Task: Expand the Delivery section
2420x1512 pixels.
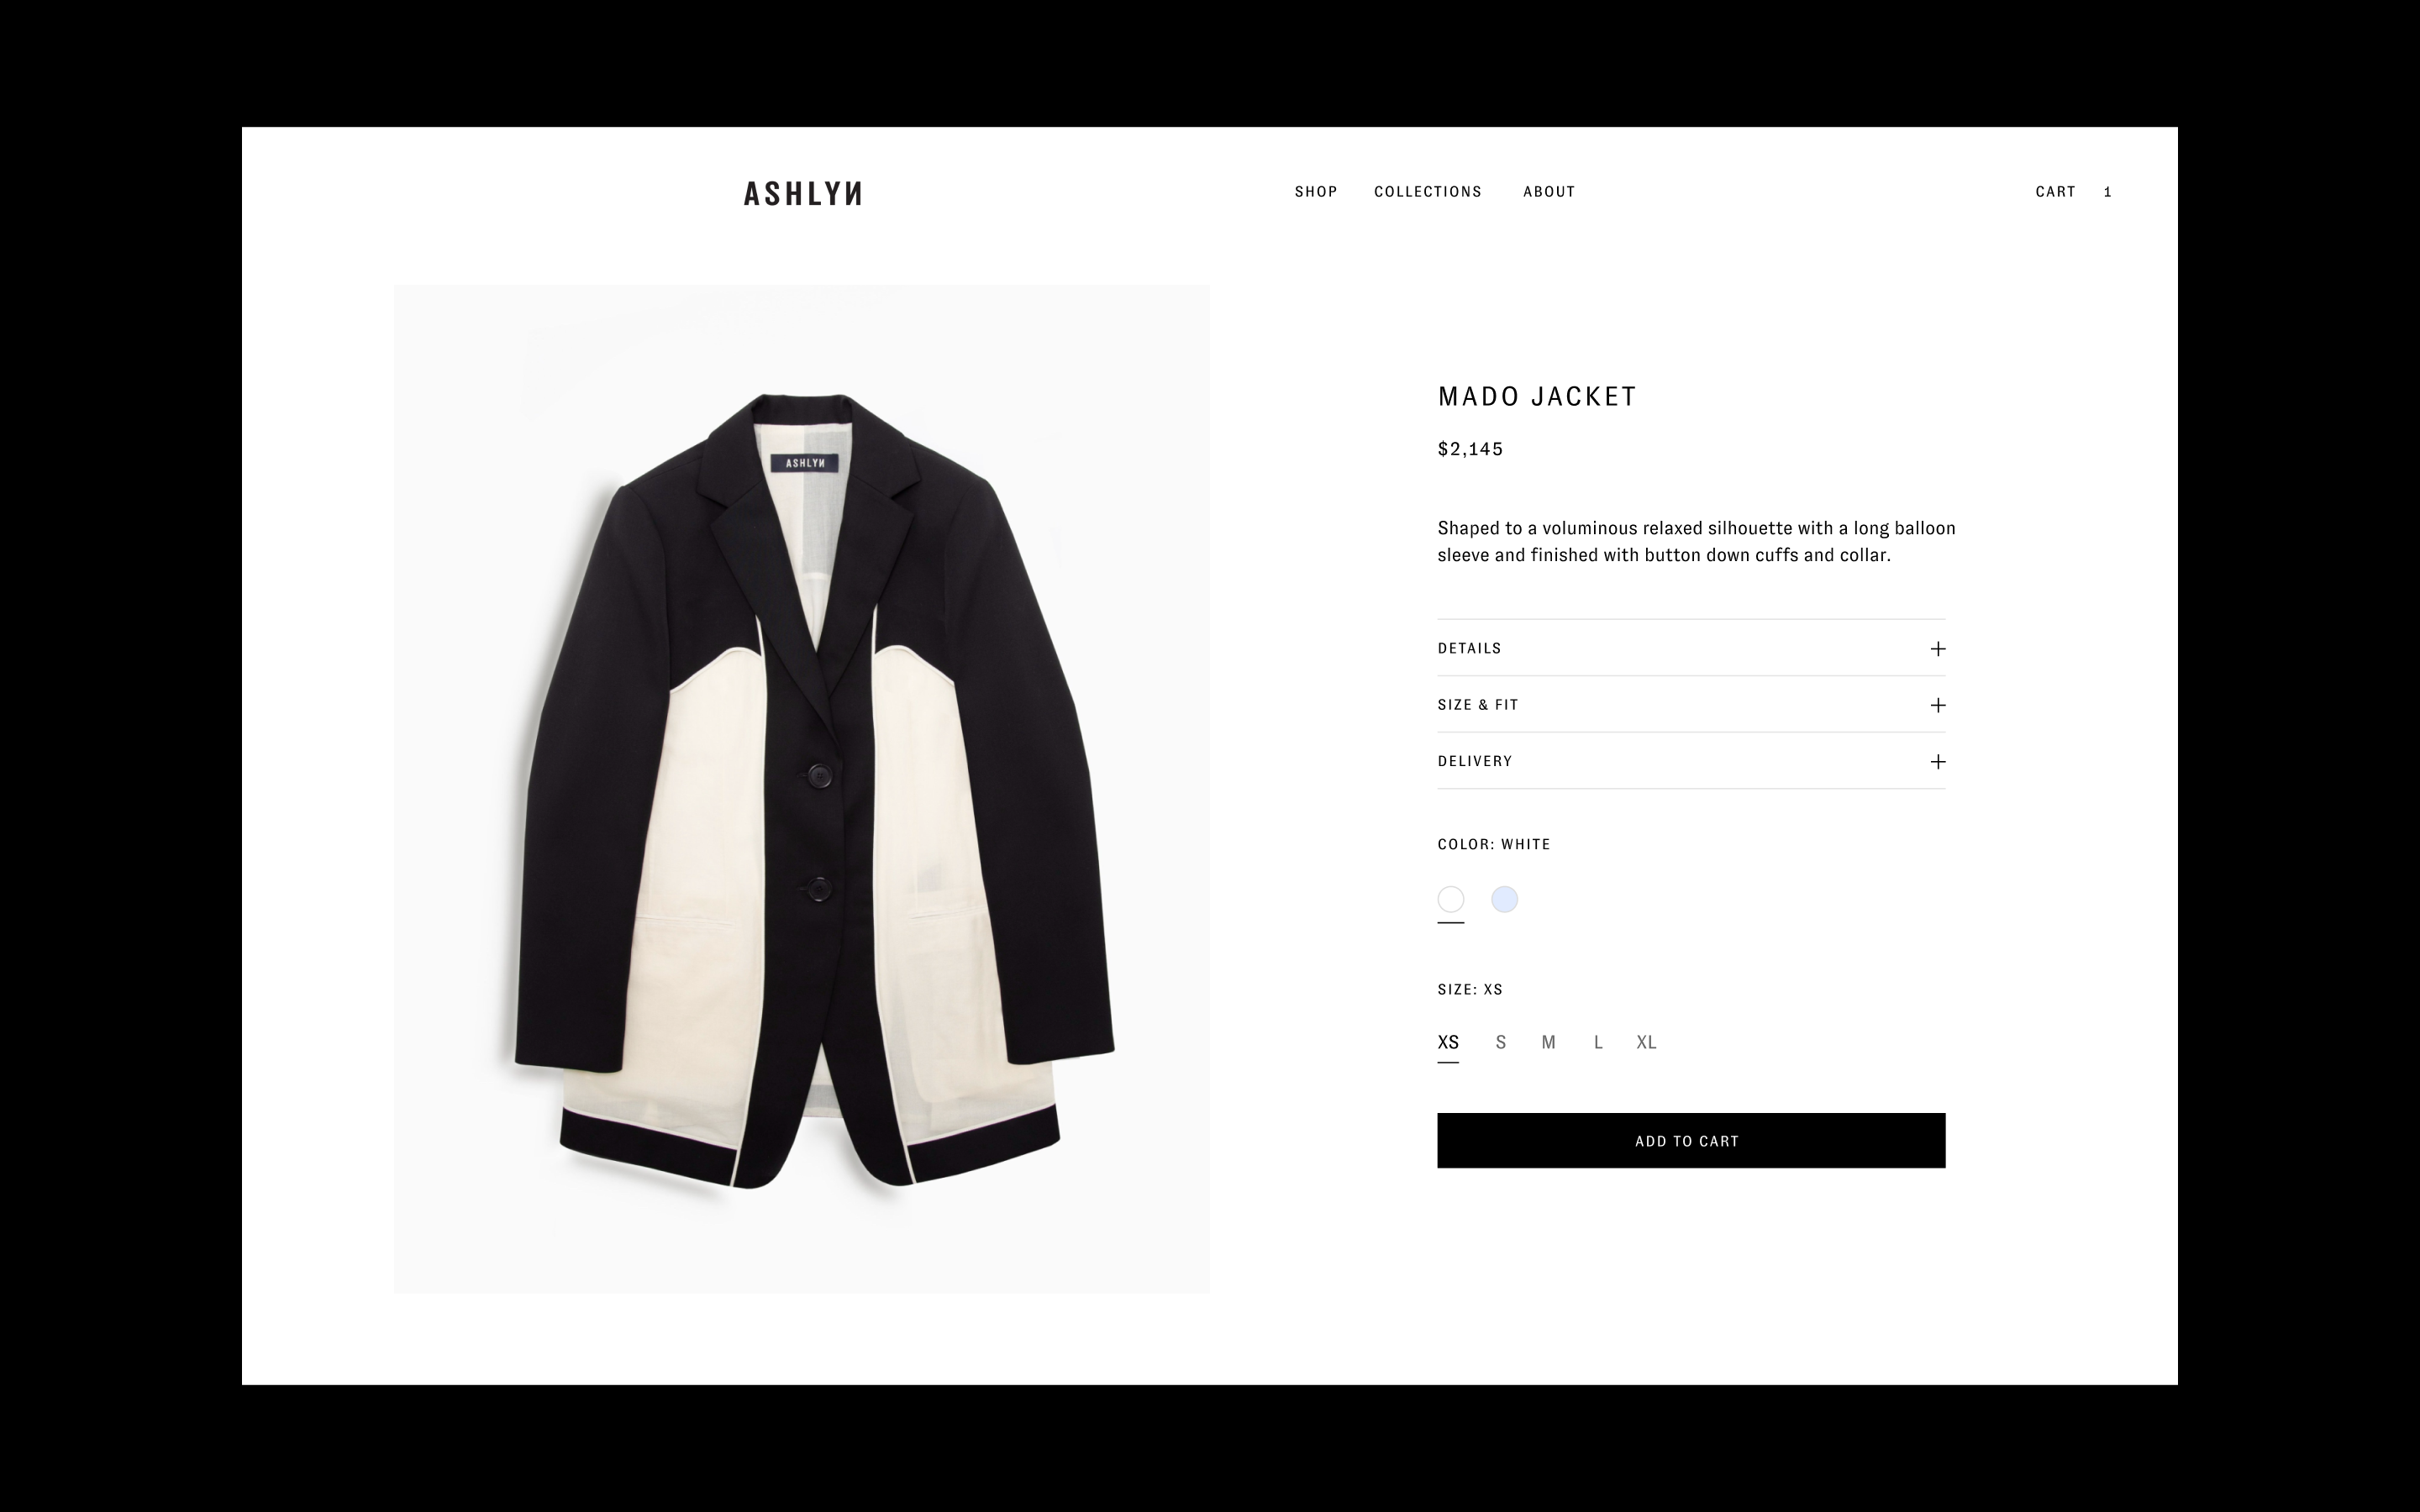Action: point(1691,761)
